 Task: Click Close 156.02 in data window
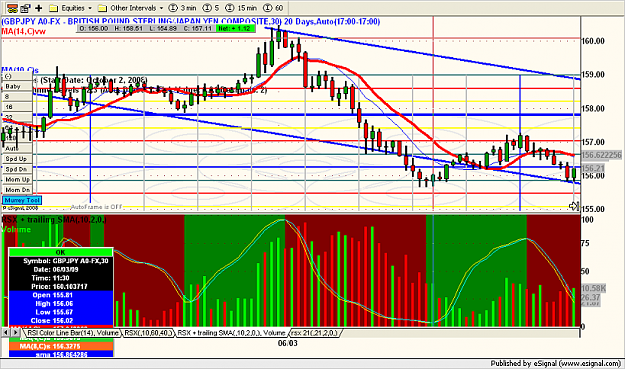coord(61,321)
